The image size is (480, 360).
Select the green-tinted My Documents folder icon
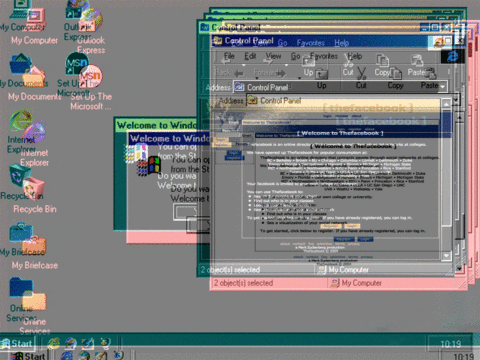21,63
